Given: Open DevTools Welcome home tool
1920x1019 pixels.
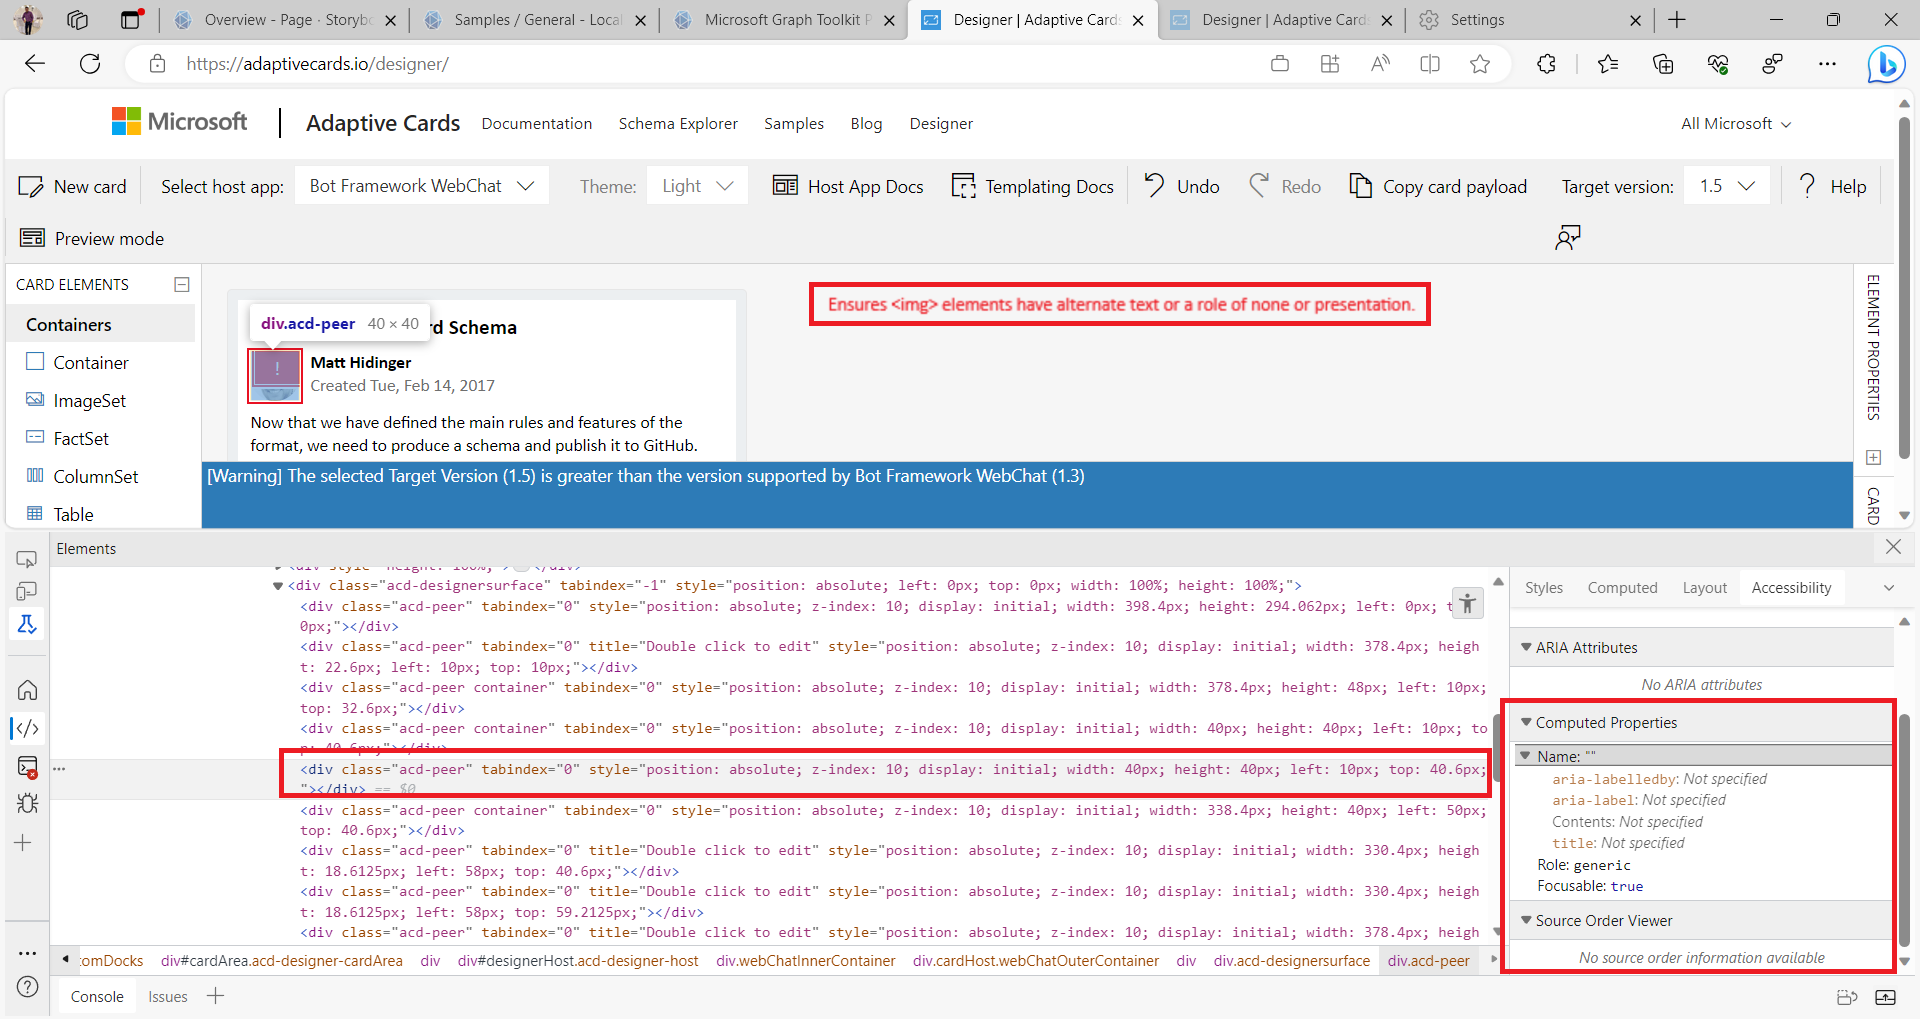Looking at the screenshot, I should [28, 690].
